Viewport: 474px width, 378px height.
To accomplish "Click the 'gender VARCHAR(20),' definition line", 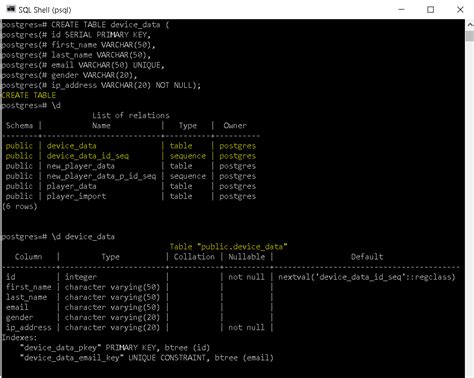I will pyautogui.click(x=70, y=75).
